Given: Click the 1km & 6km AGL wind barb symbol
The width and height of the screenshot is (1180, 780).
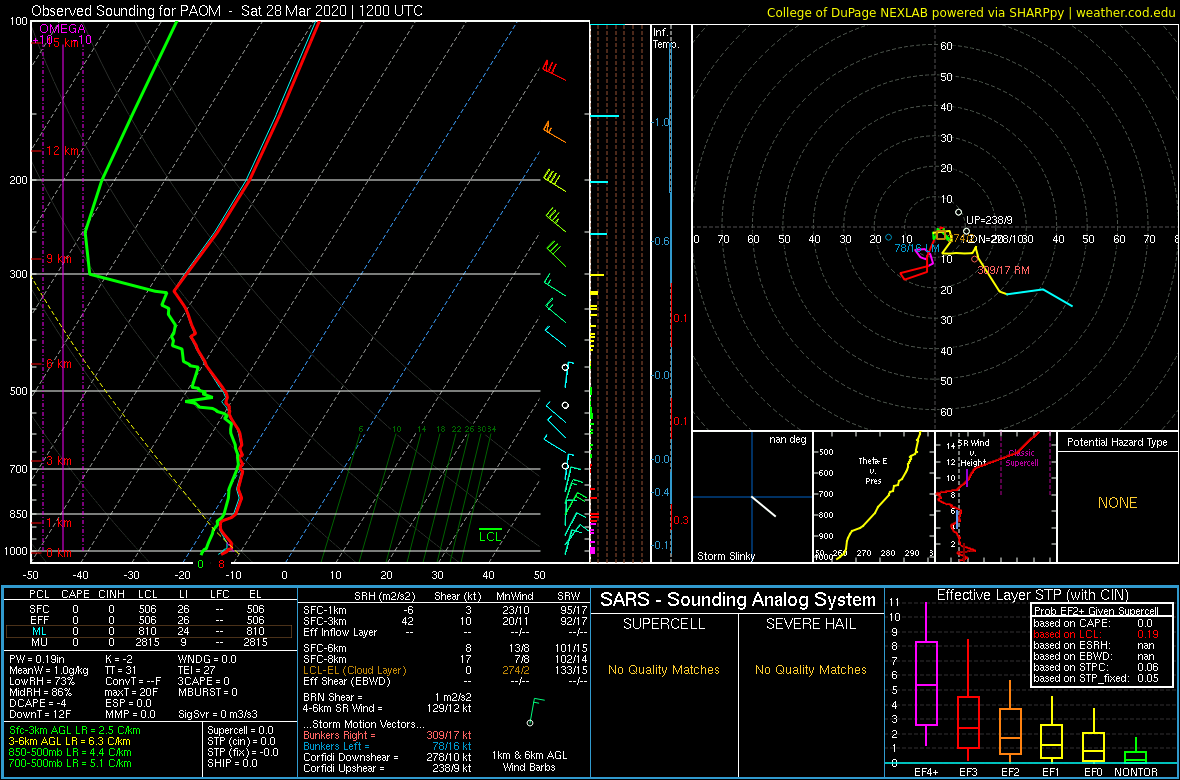Looking at the screenshot, I should [534, 711].
